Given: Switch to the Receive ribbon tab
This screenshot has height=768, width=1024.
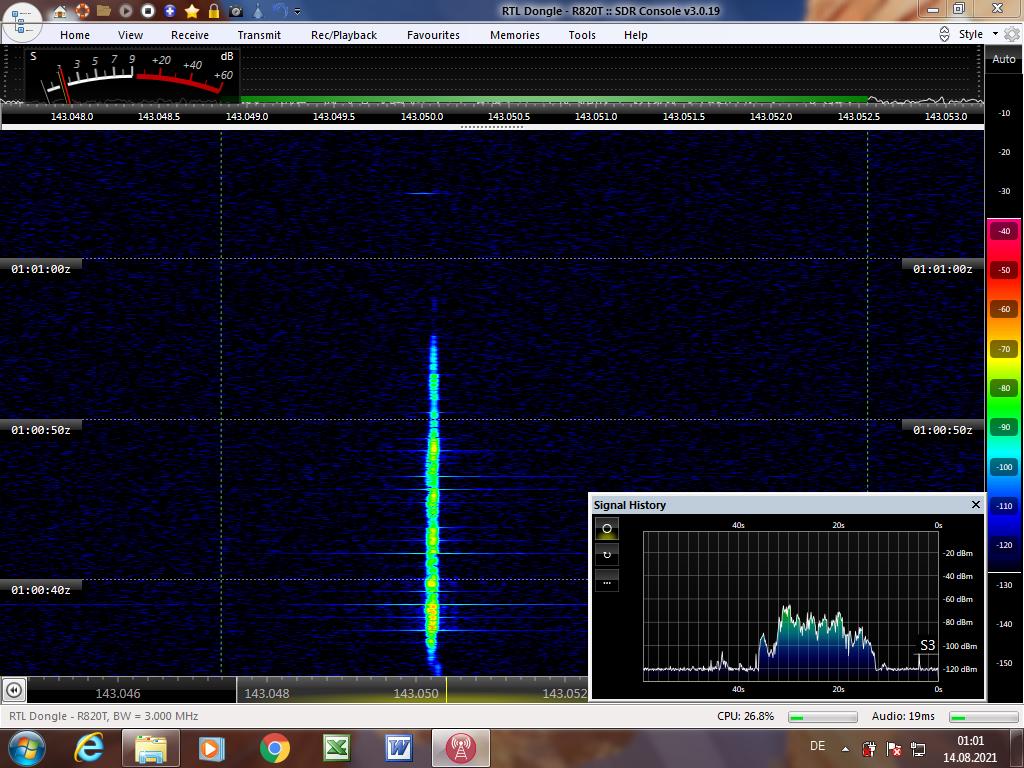Looking at the screenshot, I should coord(190,35).
